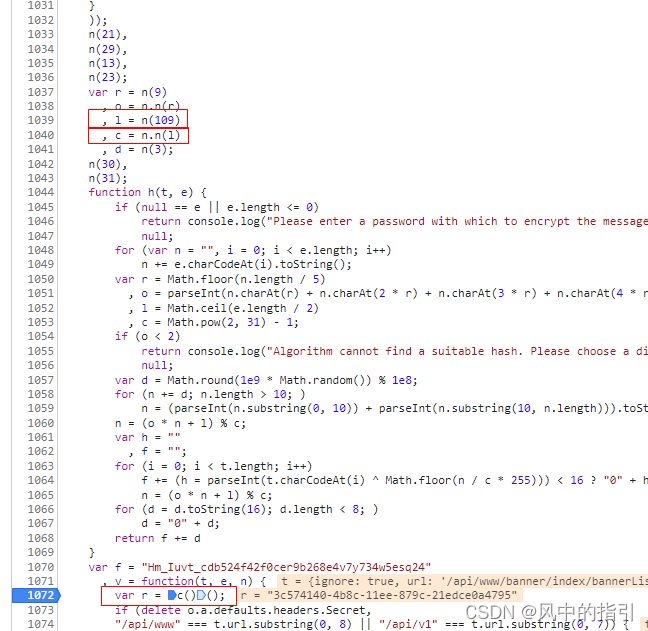Click 'return f += d' statement
Screen dimensions: 648x631
click(x=158, y=538)
